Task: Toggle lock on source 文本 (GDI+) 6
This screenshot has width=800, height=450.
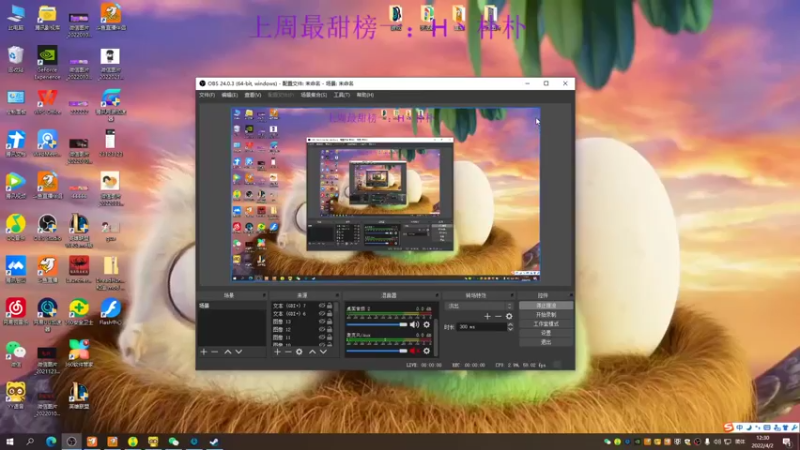Action: click(330, 314)
